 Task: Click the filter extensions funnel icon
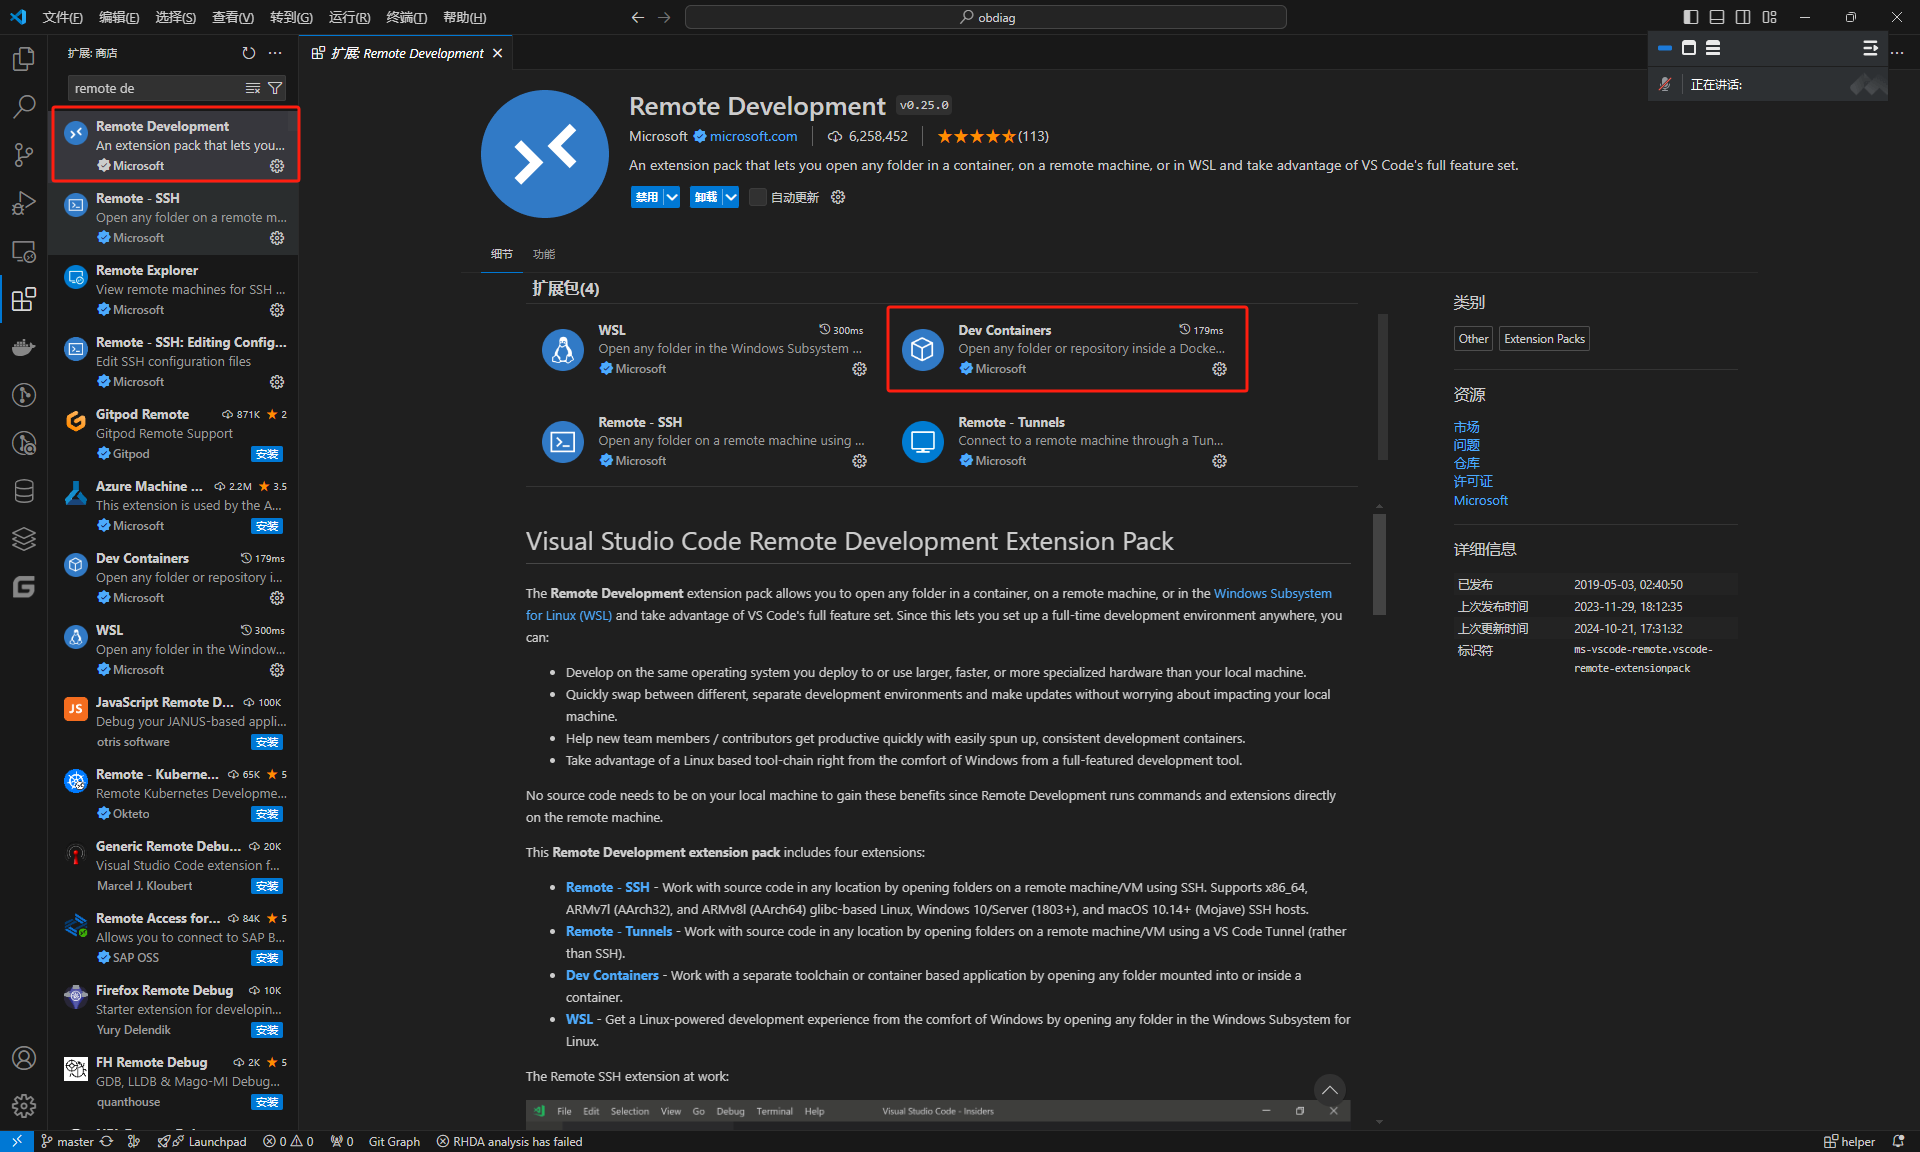pyautogui.click(x=275, y=88)
